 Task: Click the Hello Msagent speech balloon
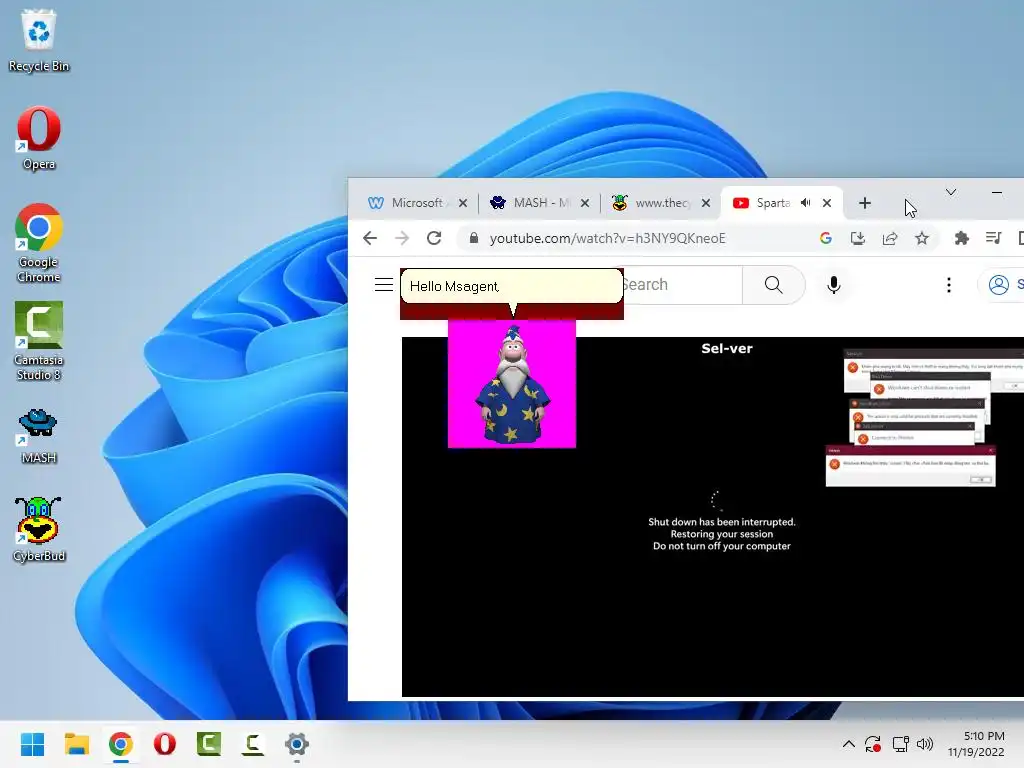[512, 286]
